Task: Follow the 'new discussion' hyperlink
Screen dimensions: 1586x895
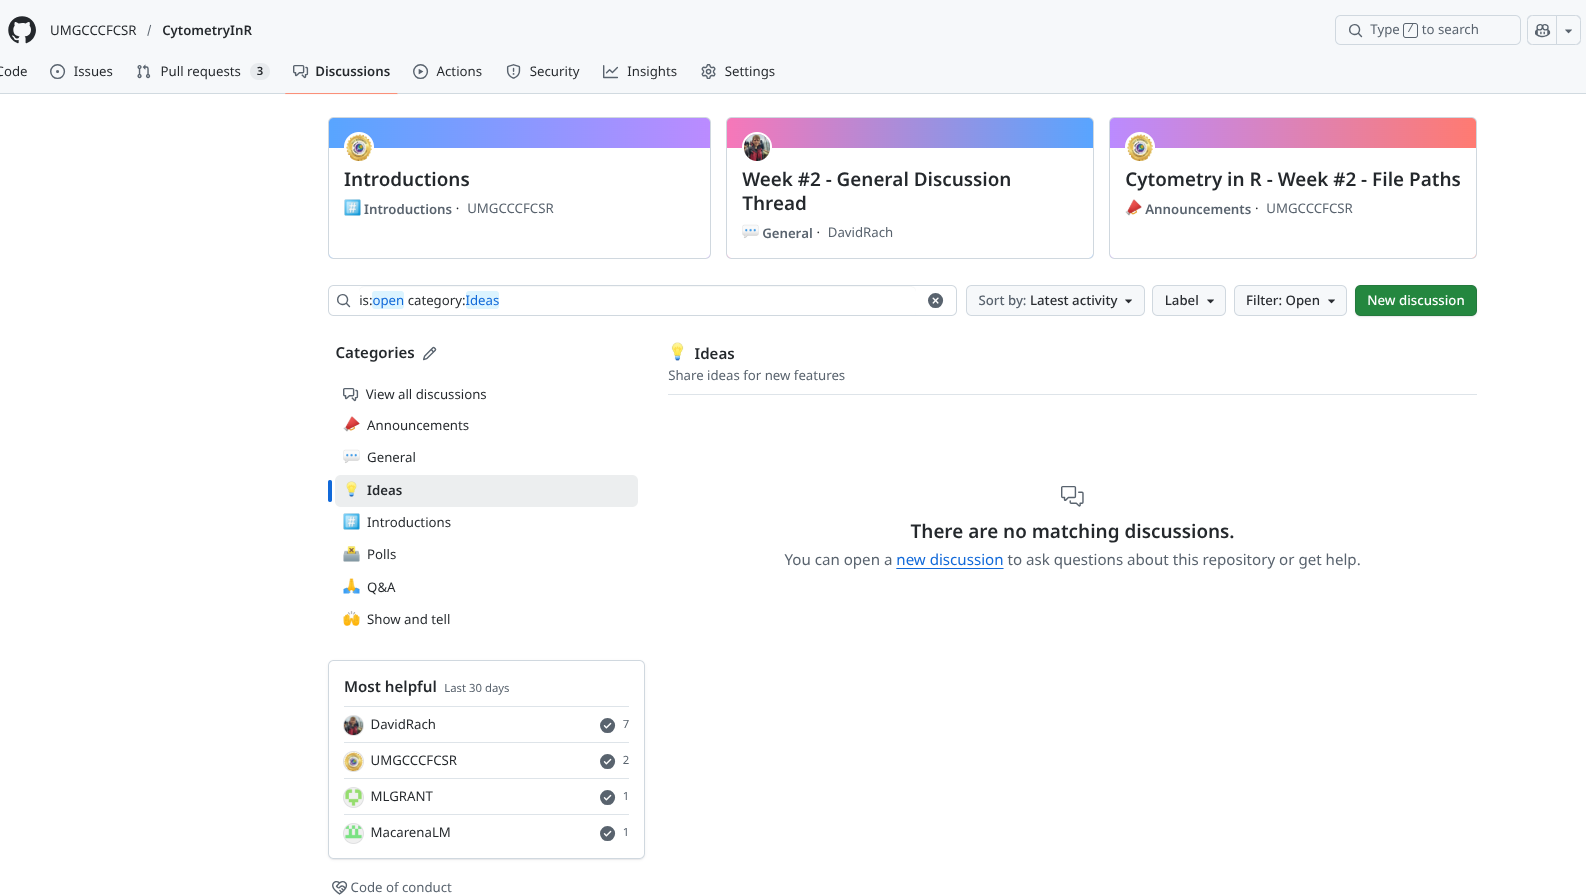Action: 949,560
